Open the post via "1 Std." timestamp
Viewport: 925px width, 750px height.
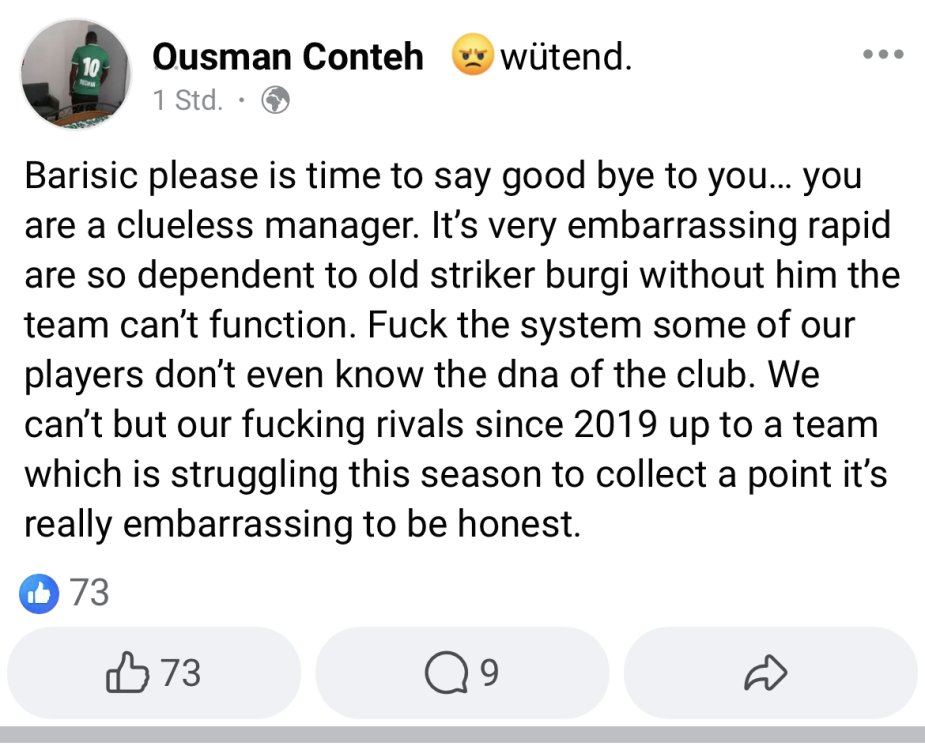(187, 101)
